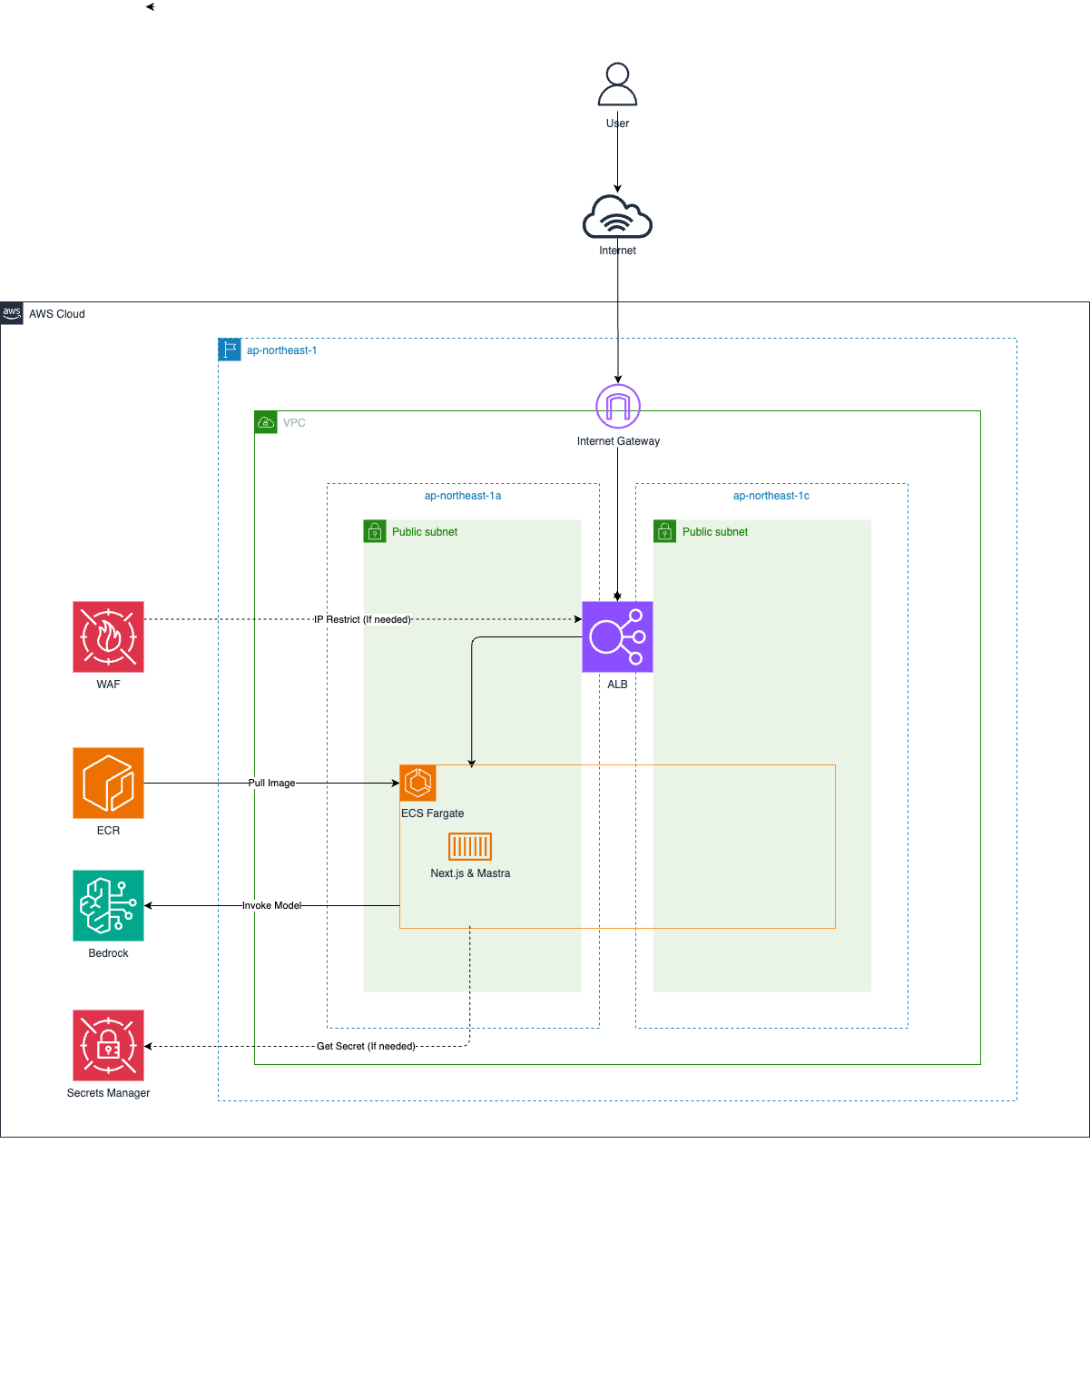
Task: Click the 'Next.js & Mastra' text label
Action: tap(470, 874)
